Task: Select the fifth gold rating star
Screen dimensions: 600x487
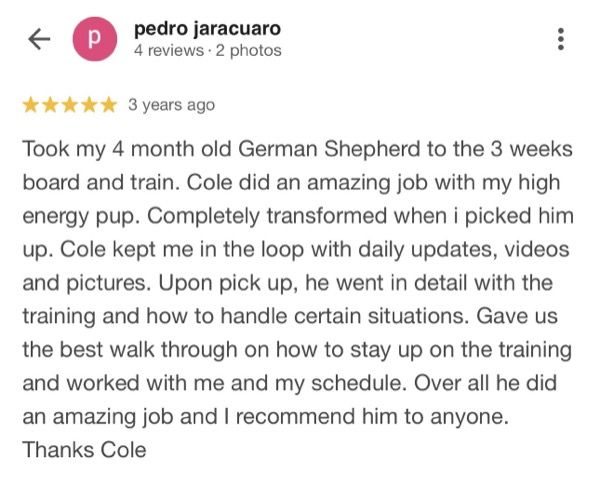Action: click(x=106, y=105)
